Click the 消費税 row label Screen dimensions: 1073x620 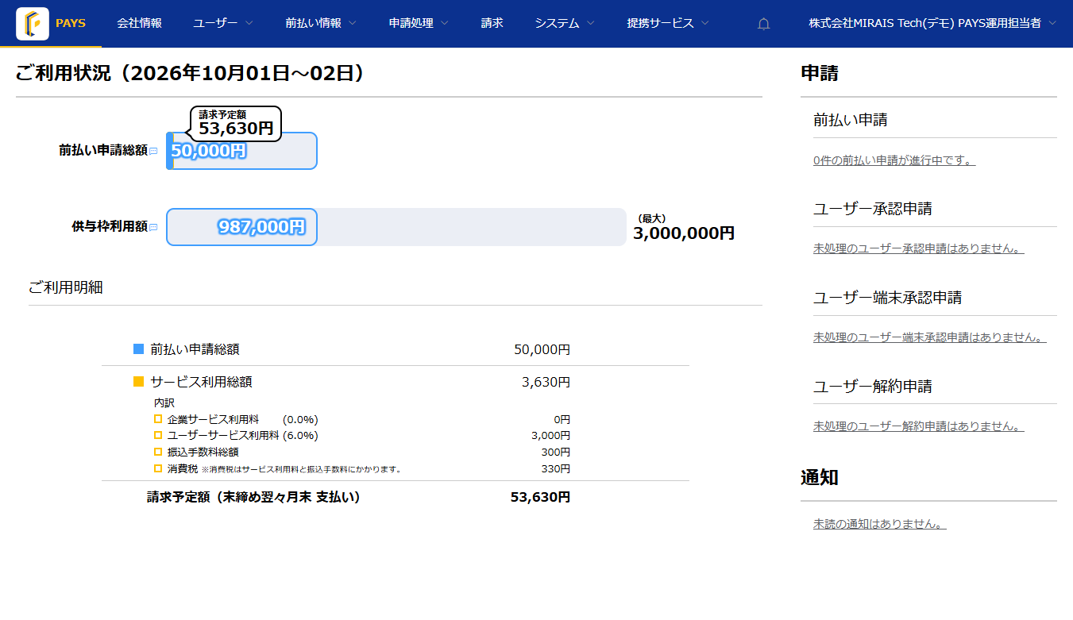[x=182, y=469]
